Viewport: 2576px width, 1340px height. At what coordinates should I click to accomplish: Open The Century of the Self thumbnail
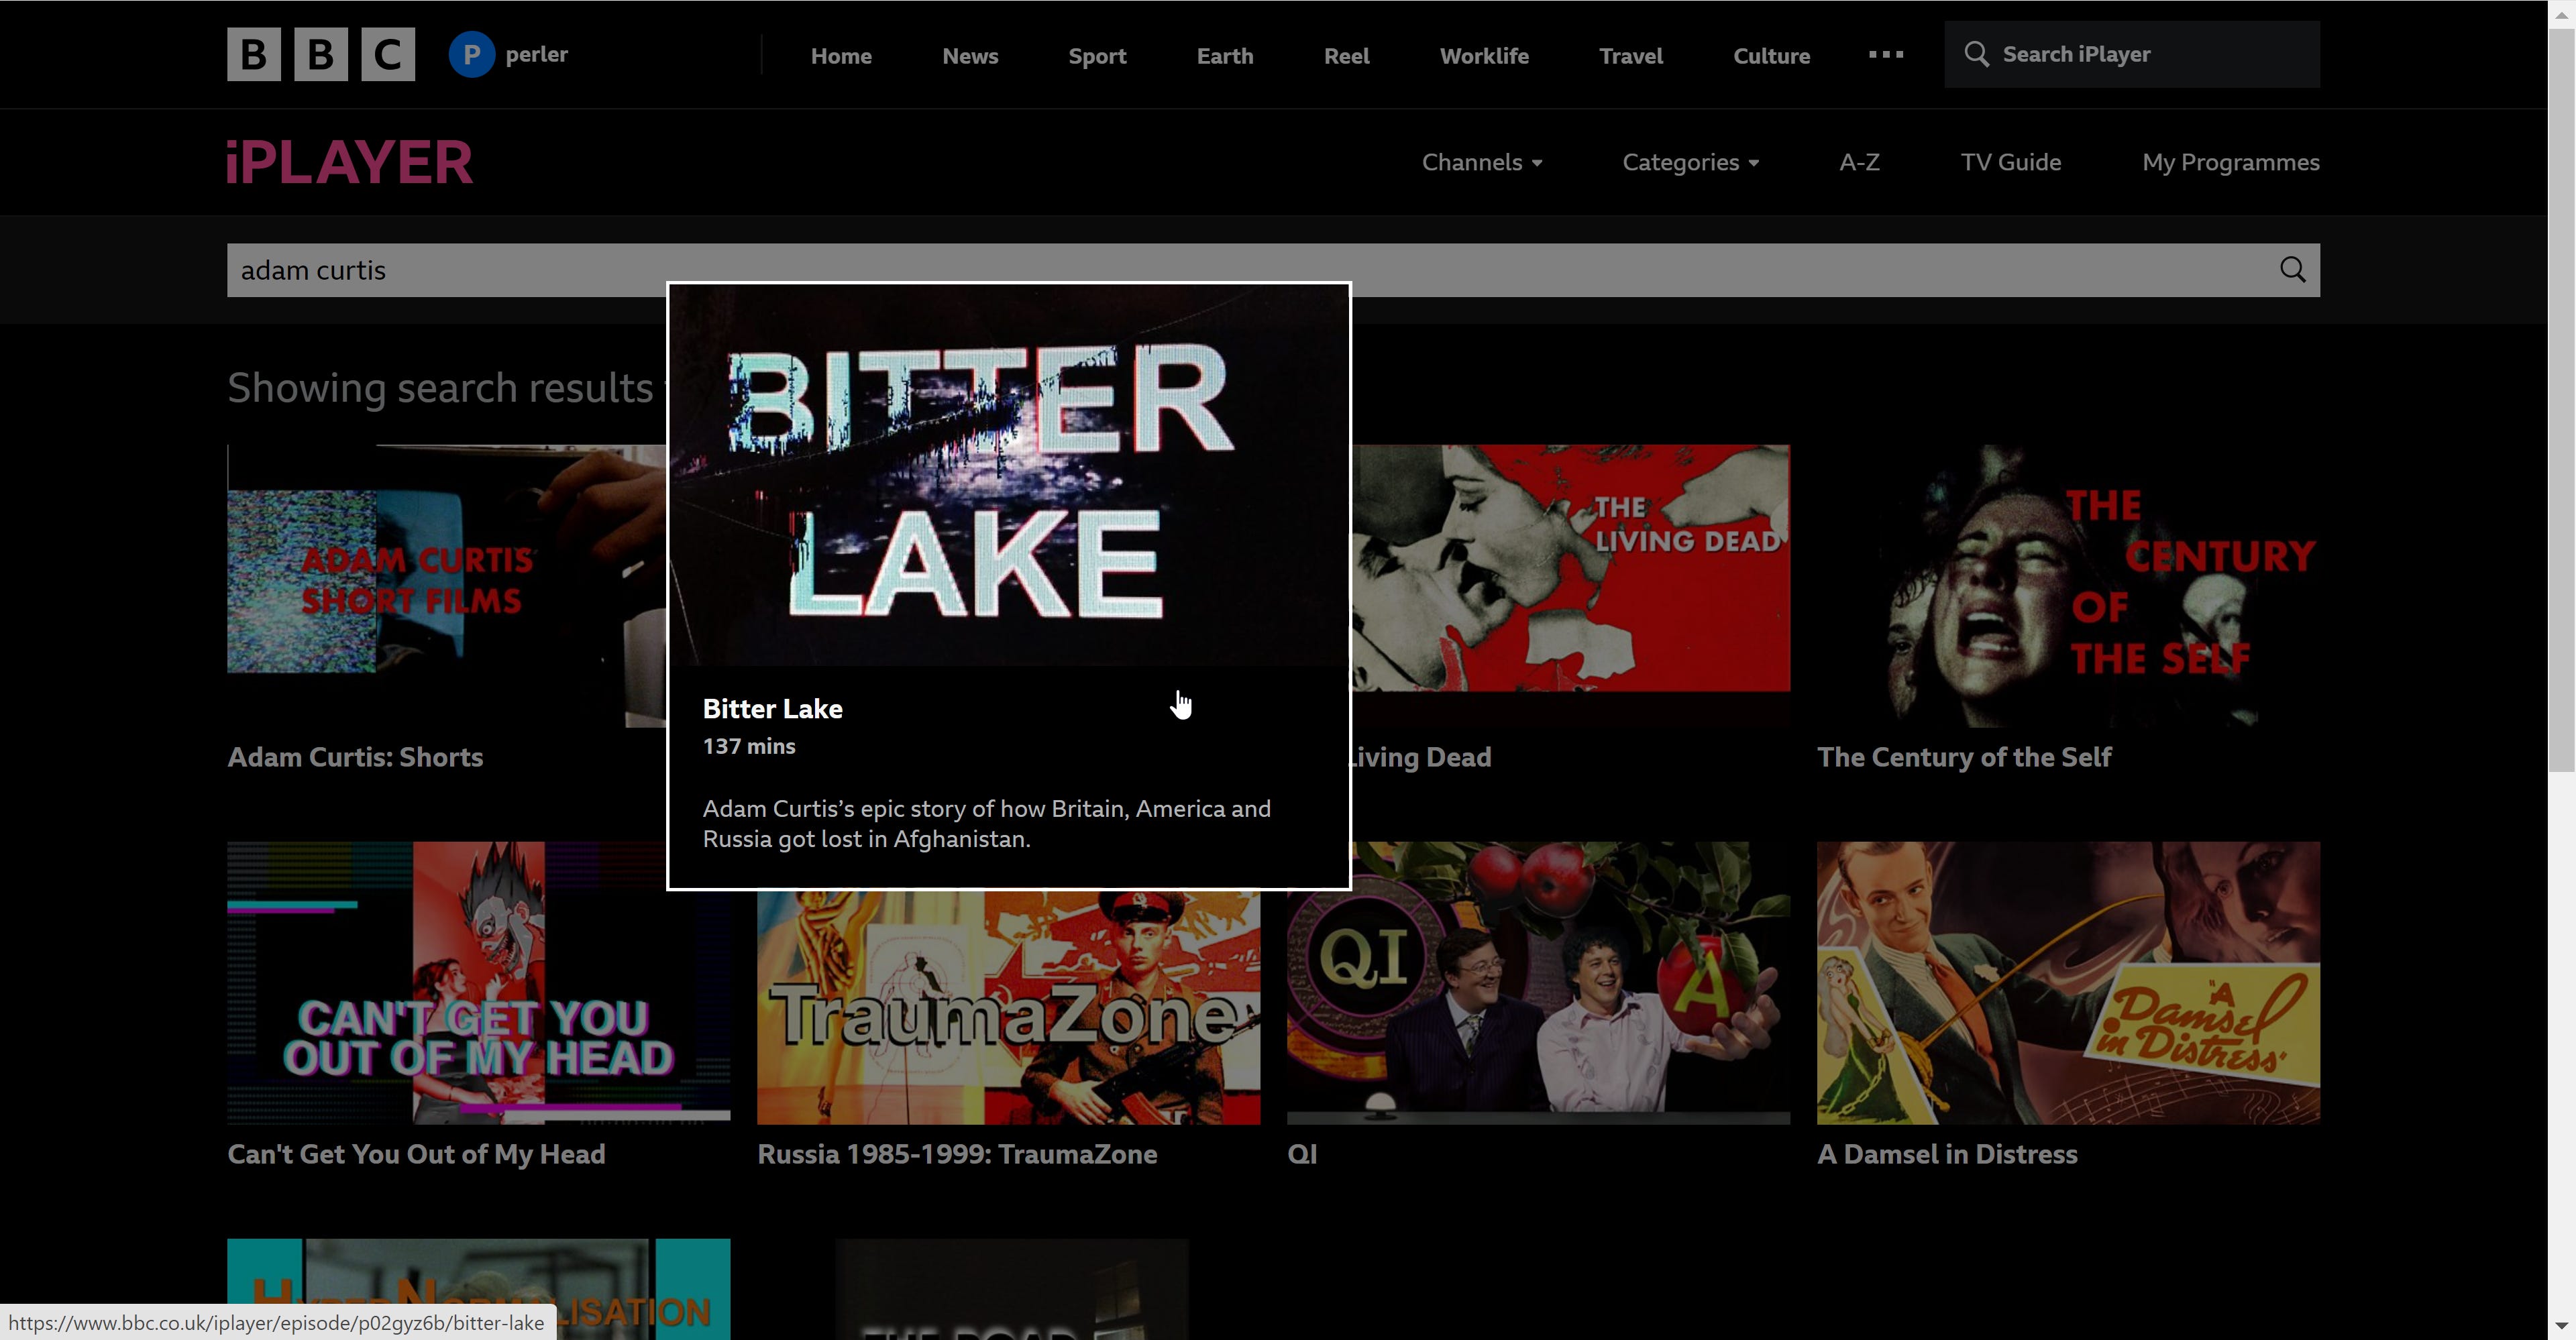point(2067,585)
